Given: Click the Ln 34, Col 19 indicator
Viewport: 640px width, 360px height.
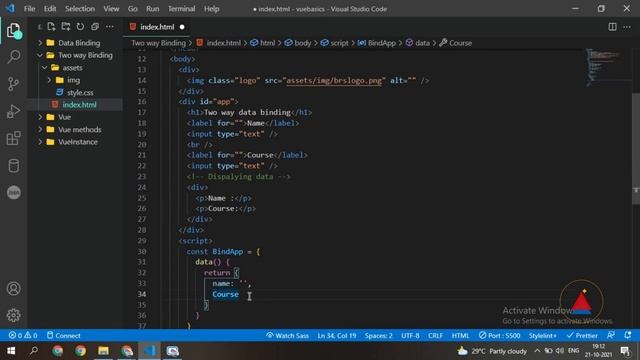Looking at the screenshot, I should click(337, 336).
